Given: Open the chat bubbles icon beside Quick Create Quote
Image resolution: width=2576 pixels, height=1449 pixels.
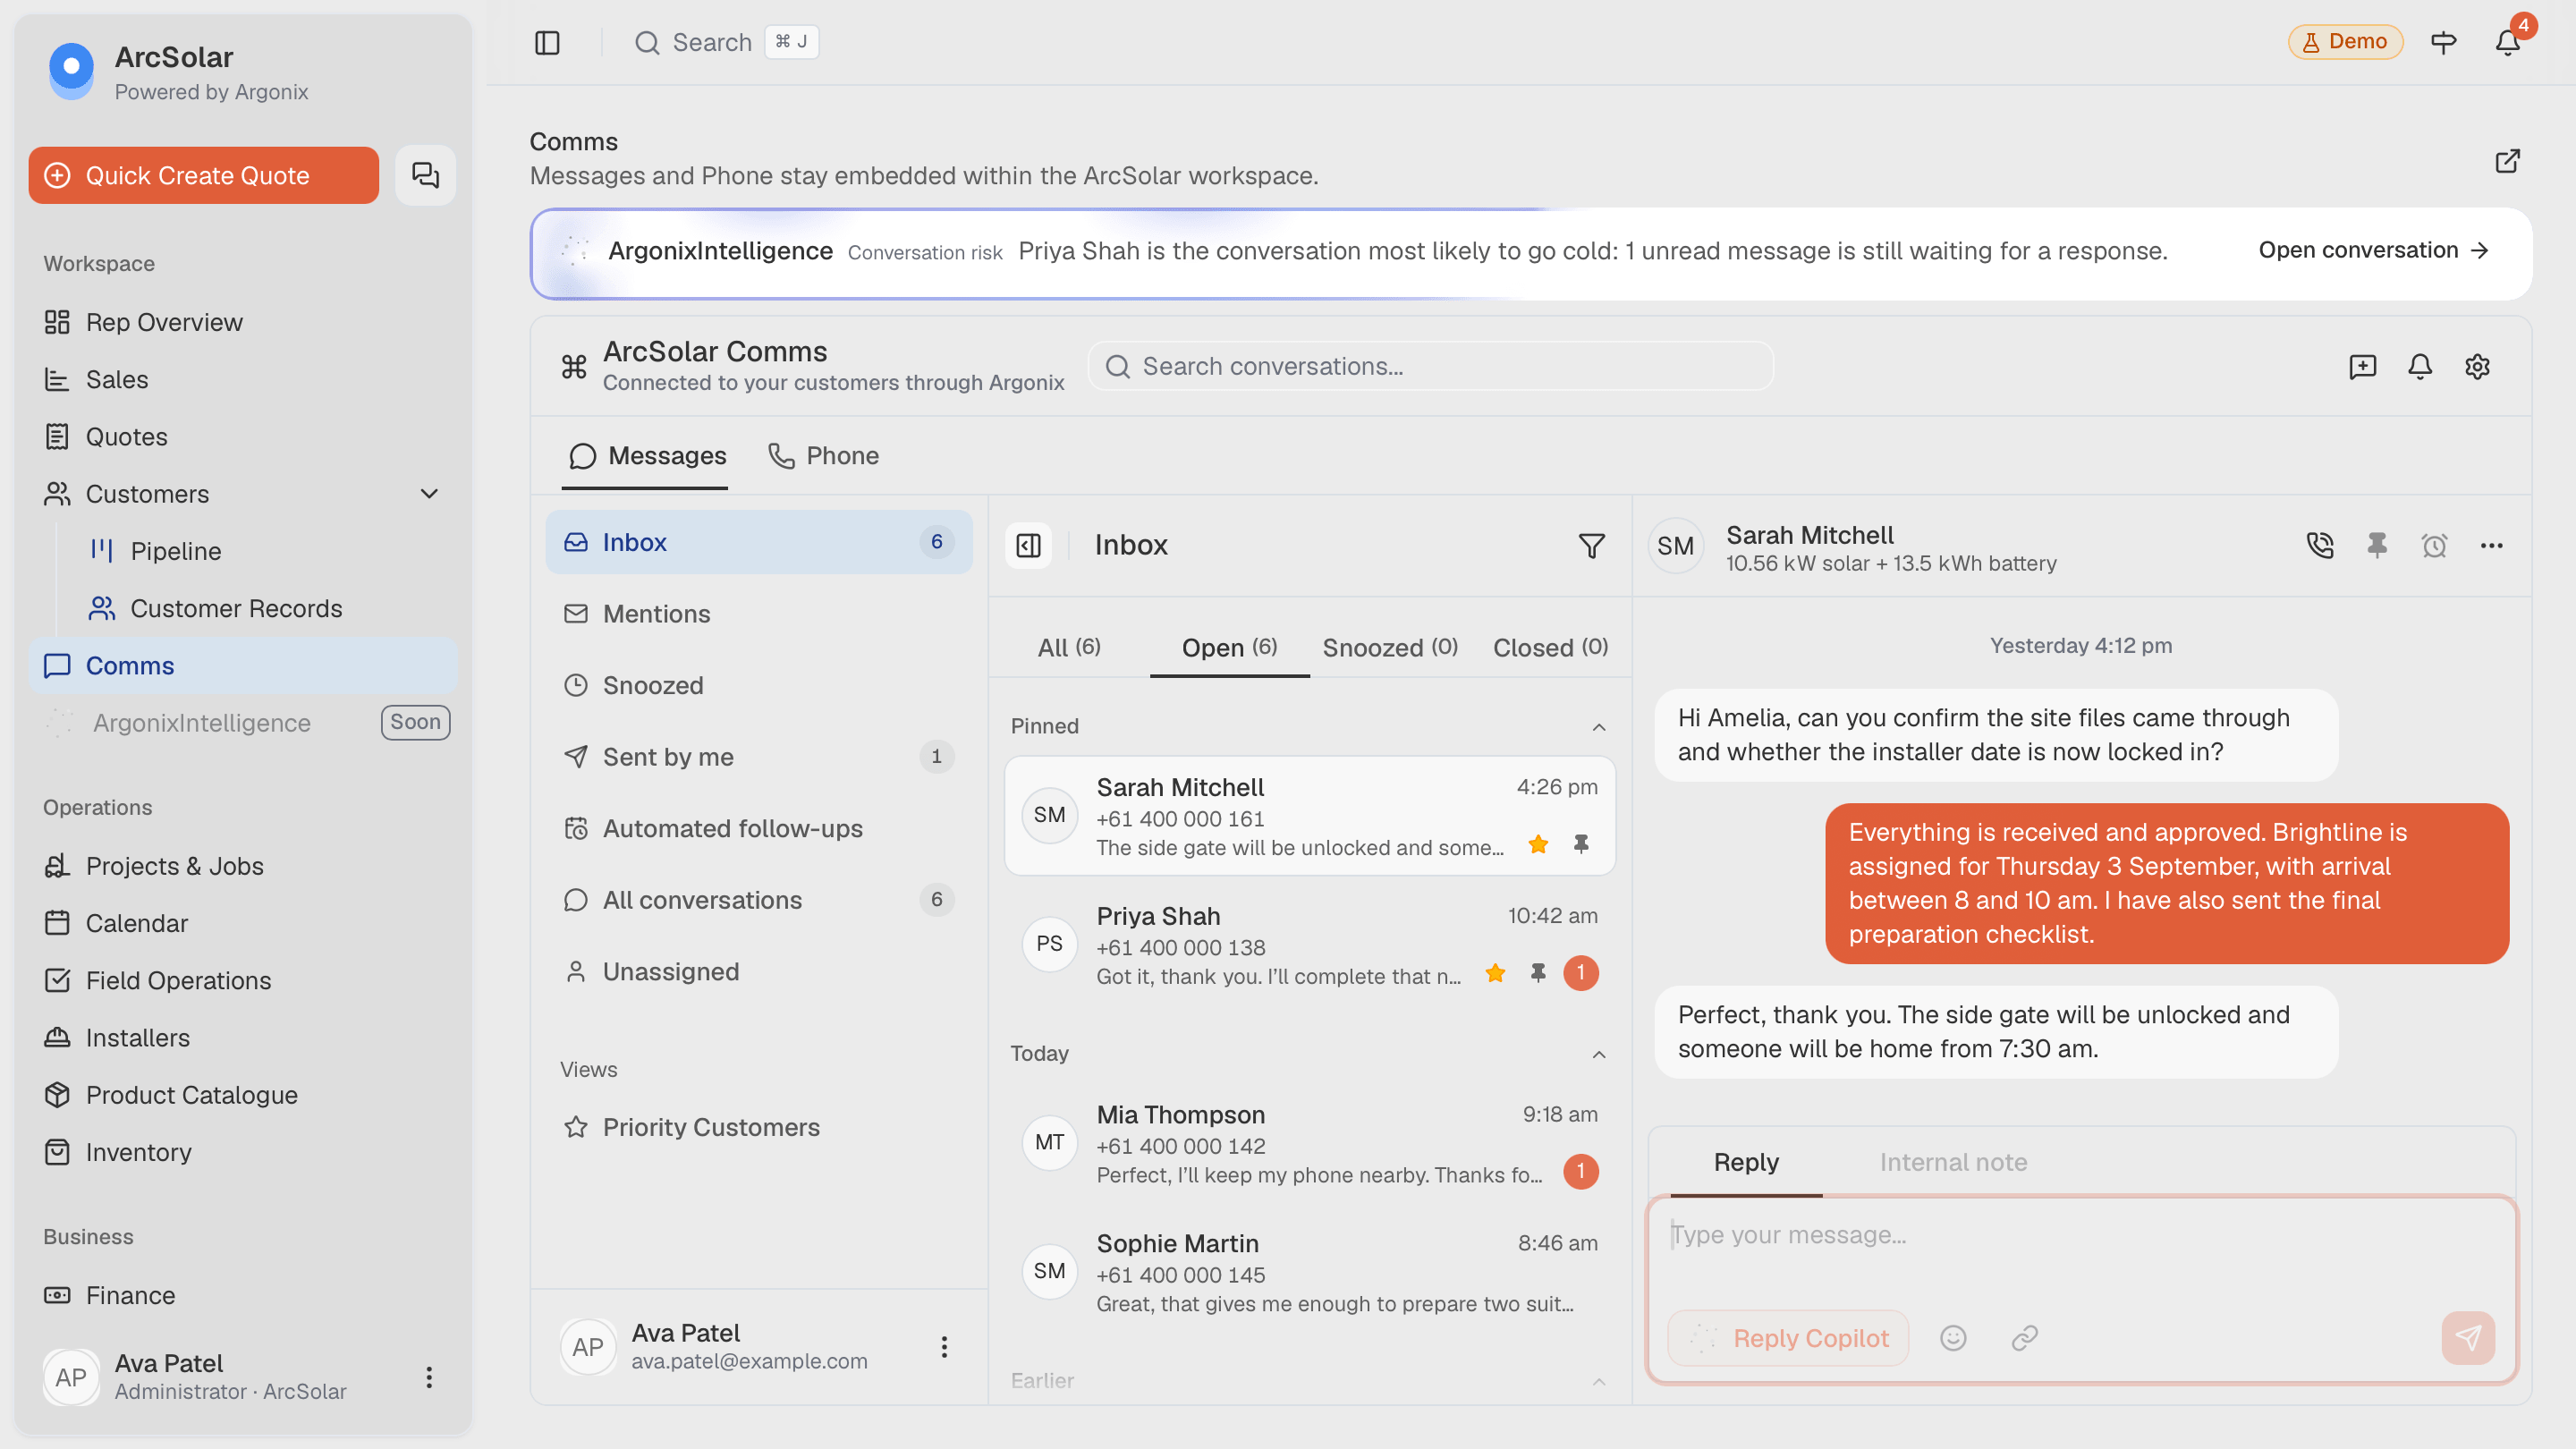Looking at the screenshot, I should (426, 176).
